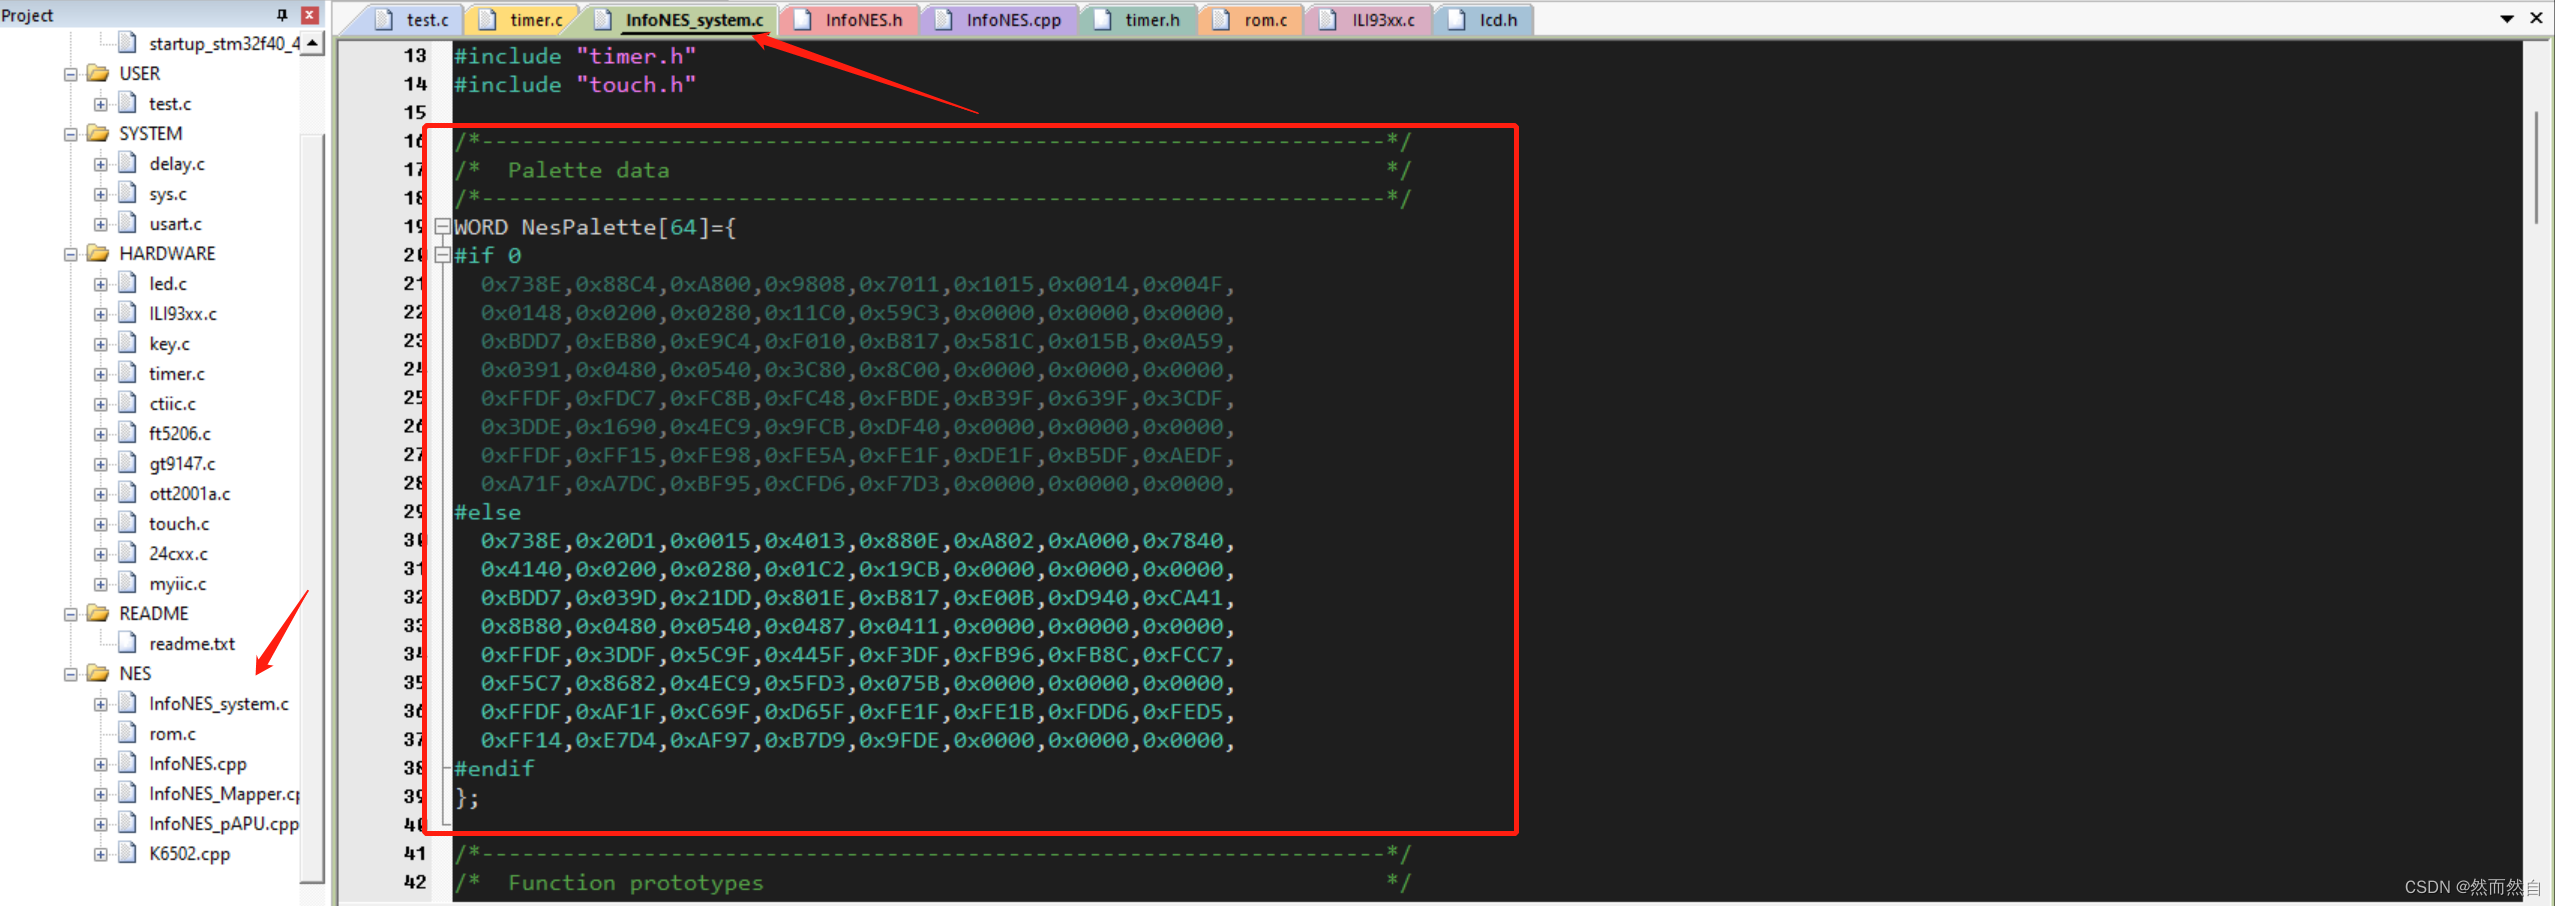This screenshot has width=2555, height=906.
Task: Select the USER group label
Action: [140, 74]
